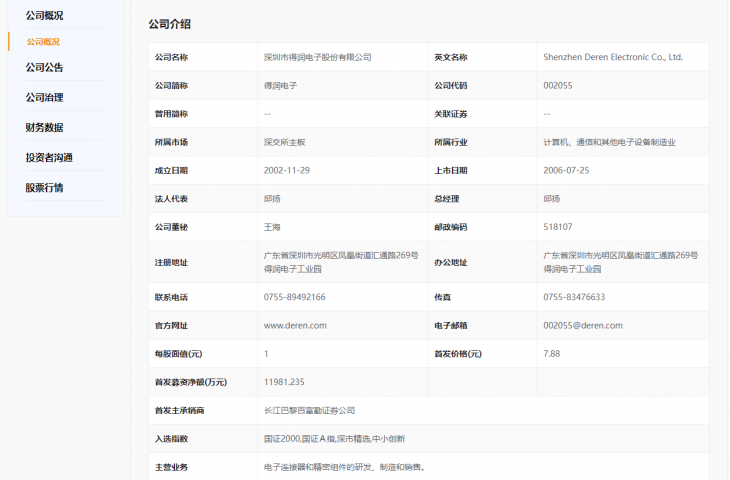730x480 pixels.
Task: Click the 首发主承销商 label
Action: 180,411
